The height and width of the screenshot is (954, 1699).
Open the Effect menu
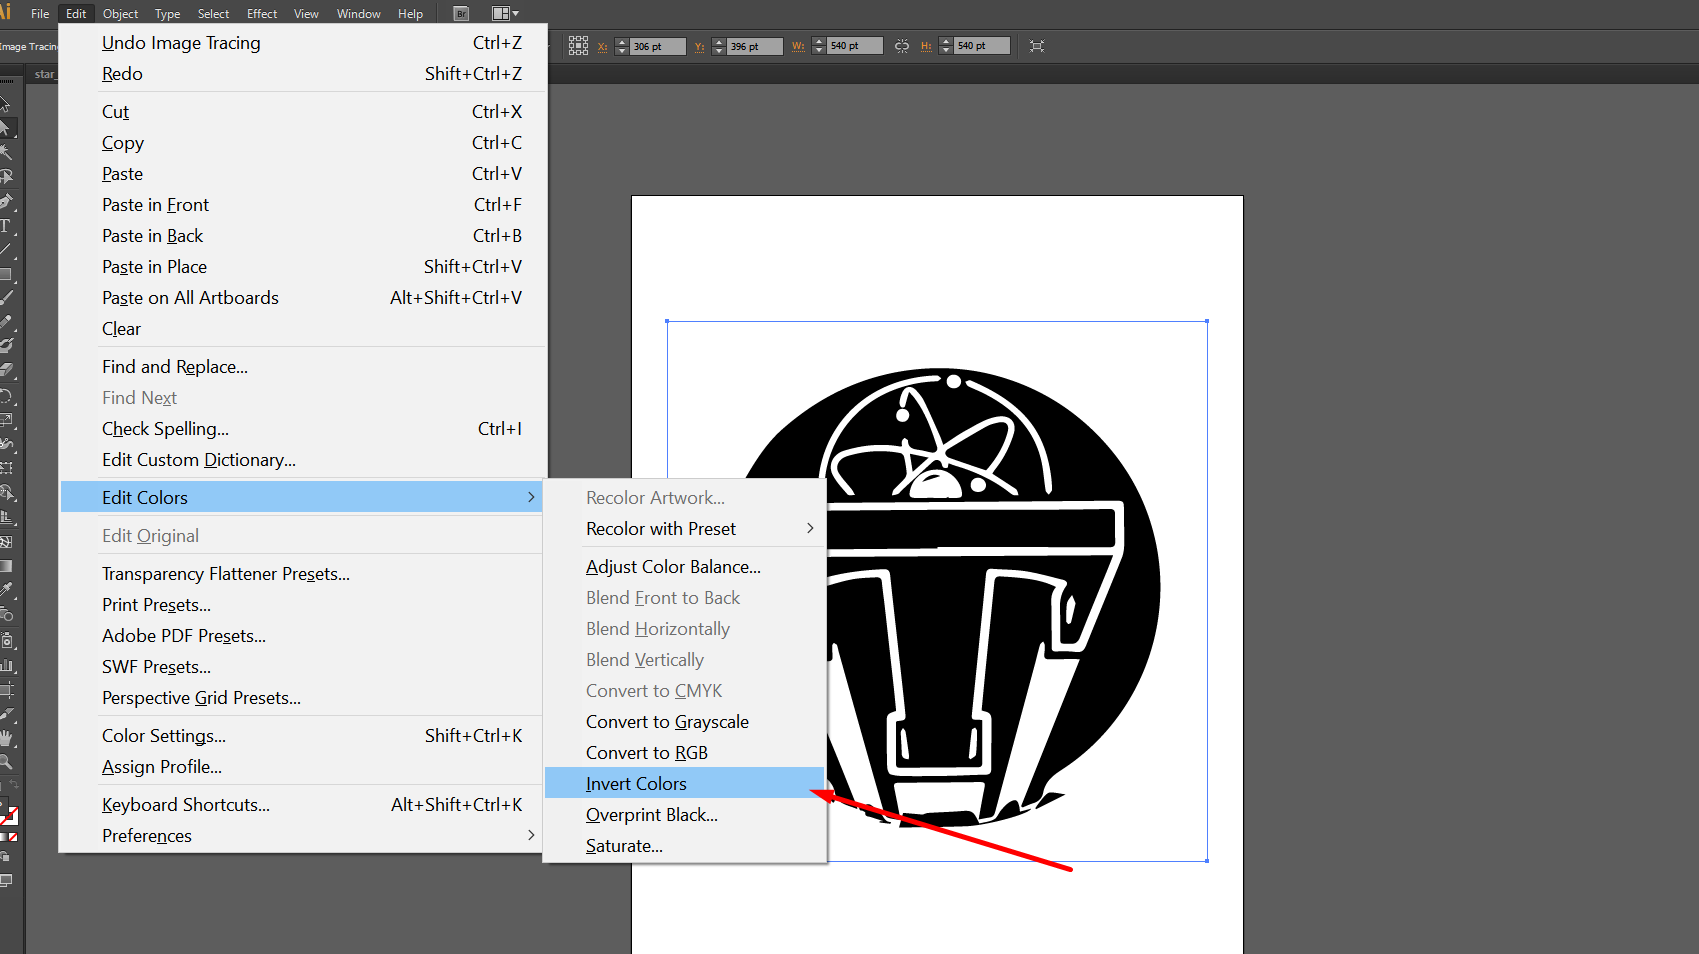pos(262,14)
